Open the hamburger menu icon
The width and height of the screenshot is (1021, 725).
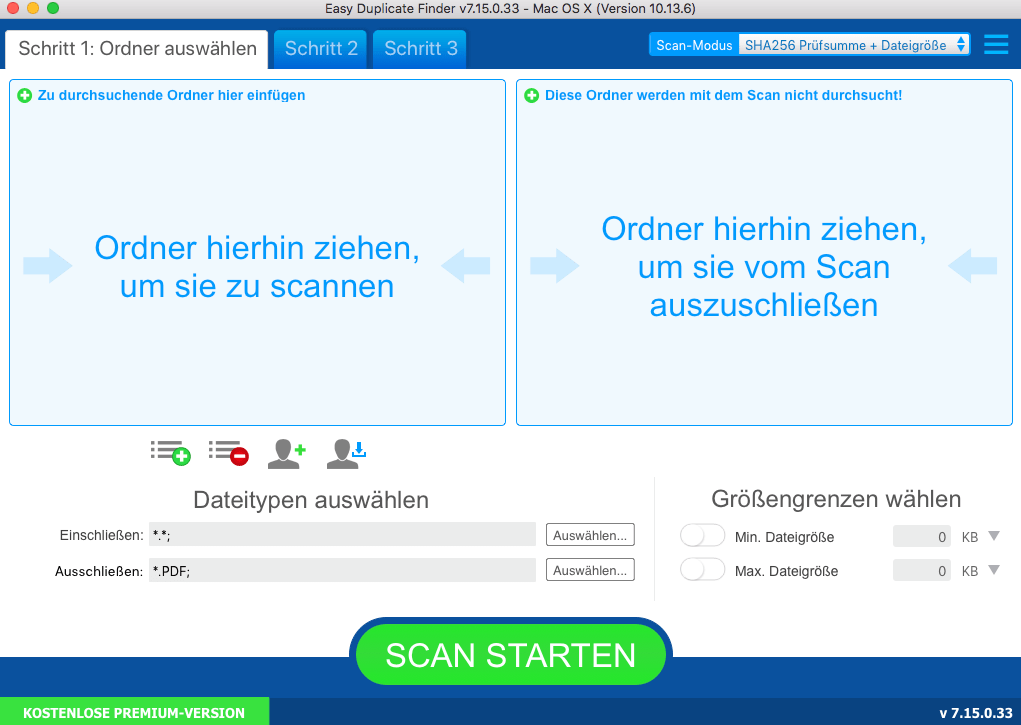click(x=996, y=45)
